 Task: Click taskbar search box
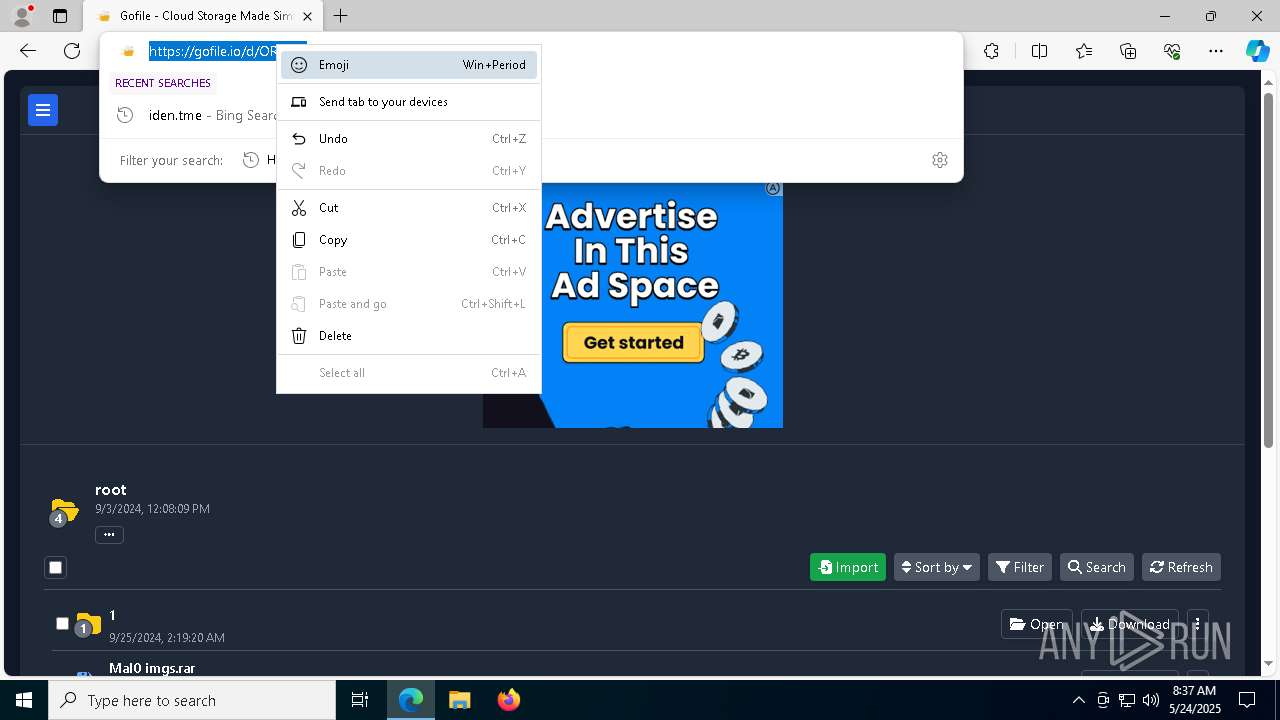(x=192, y=700)
